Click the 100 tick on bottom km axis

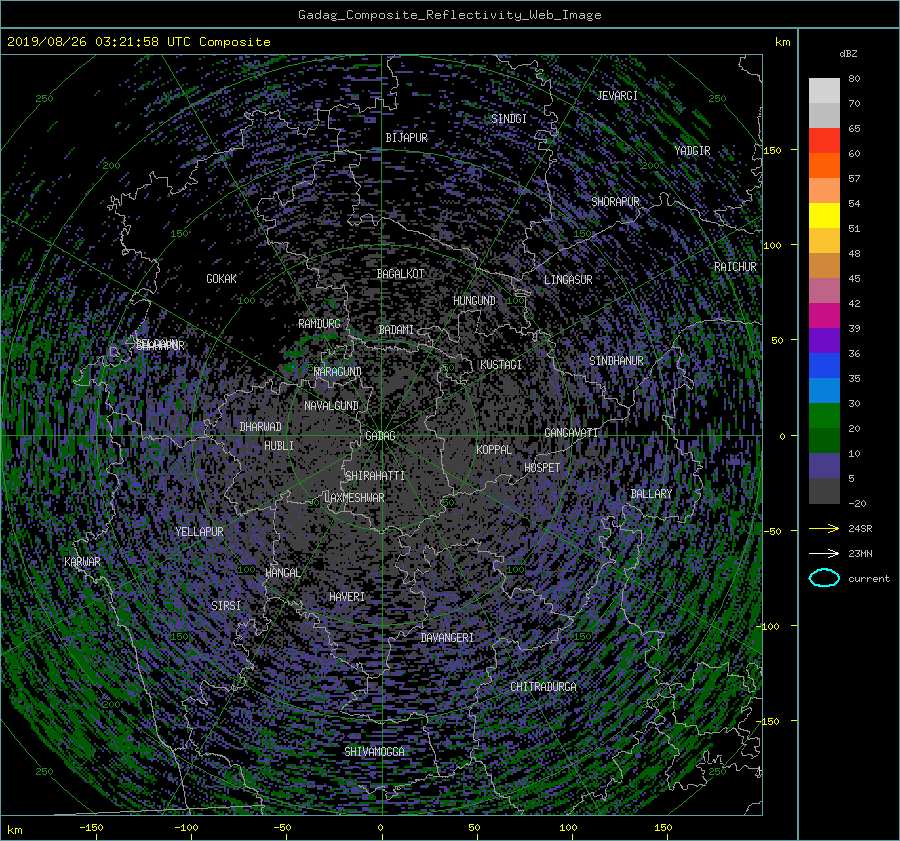click(568, 828)
